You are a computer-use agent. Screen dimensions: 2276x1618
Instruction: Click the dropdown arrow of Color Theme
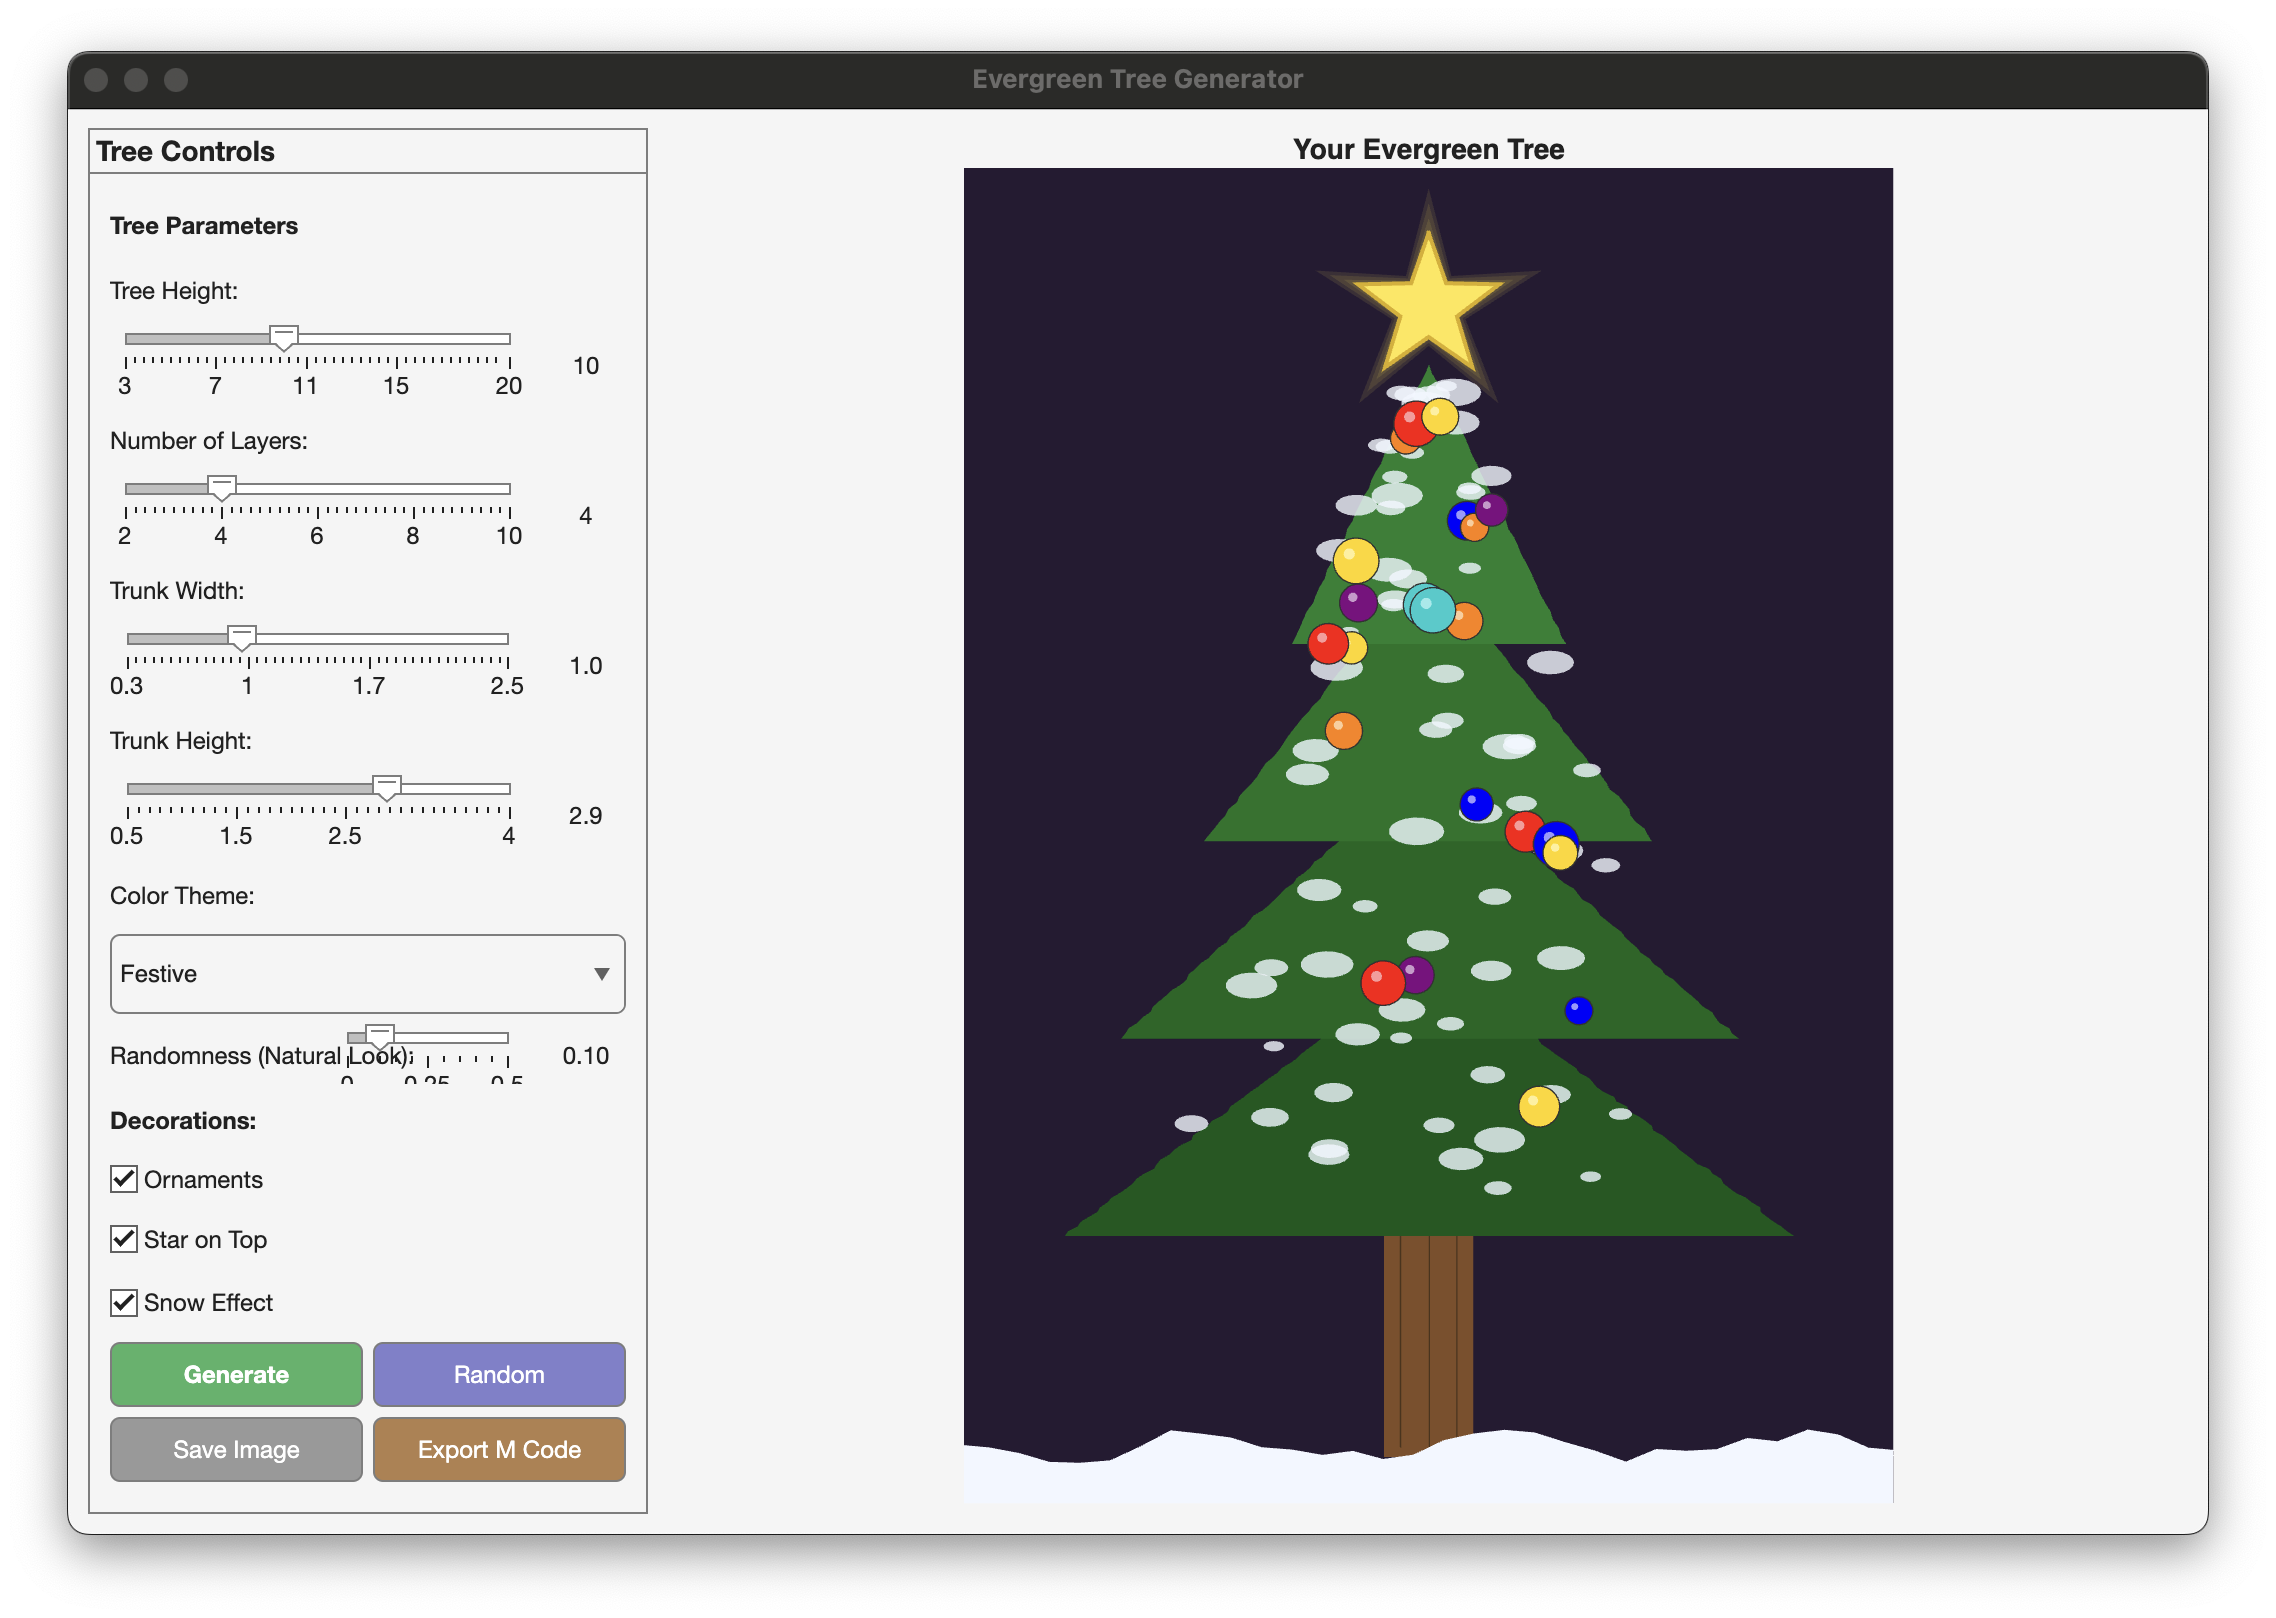(x=601, y=974)
